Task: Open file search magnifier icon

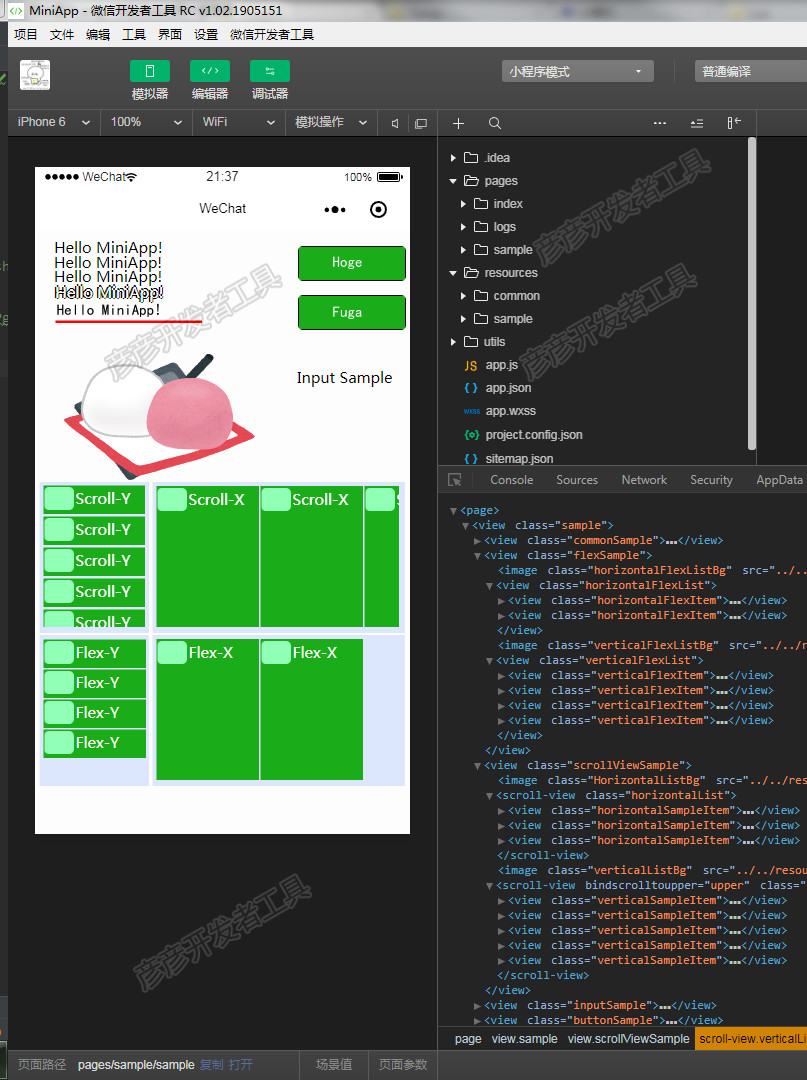Action: 494,123
